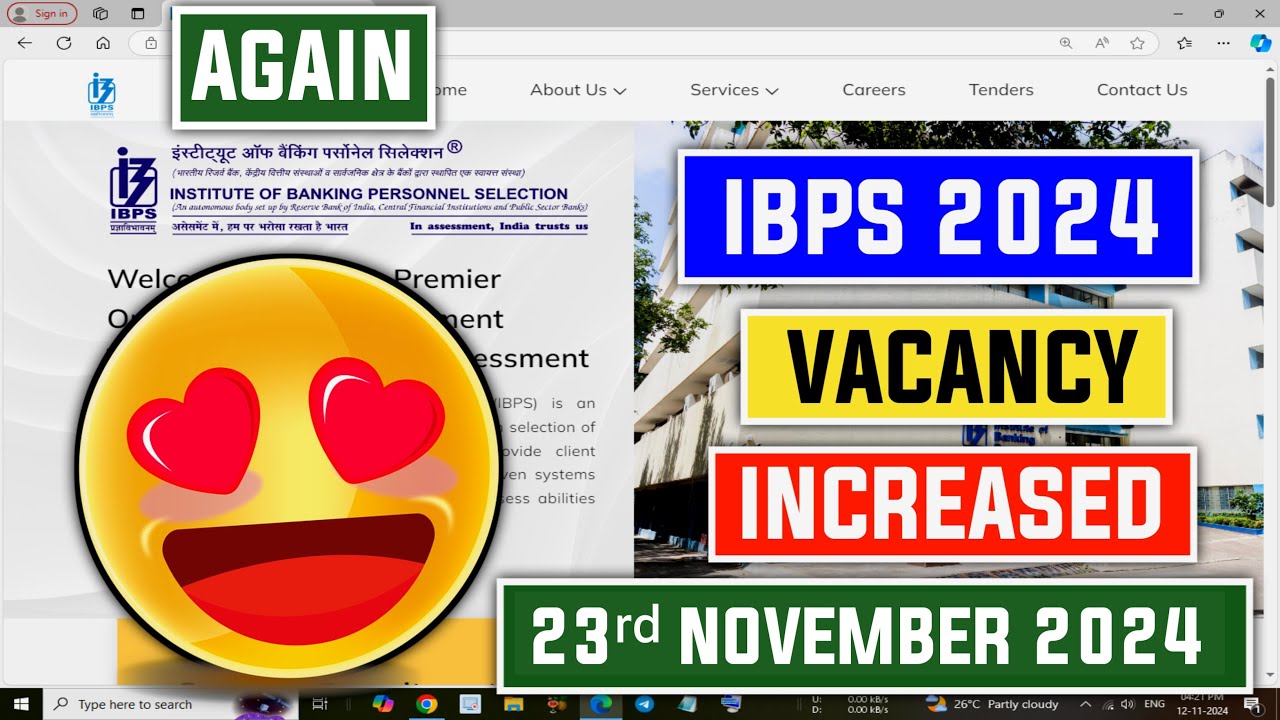Click the Institute of Banking Personnel Selection heading
Viewport: 1280px width, 720px height.
(x=369, y=194)
